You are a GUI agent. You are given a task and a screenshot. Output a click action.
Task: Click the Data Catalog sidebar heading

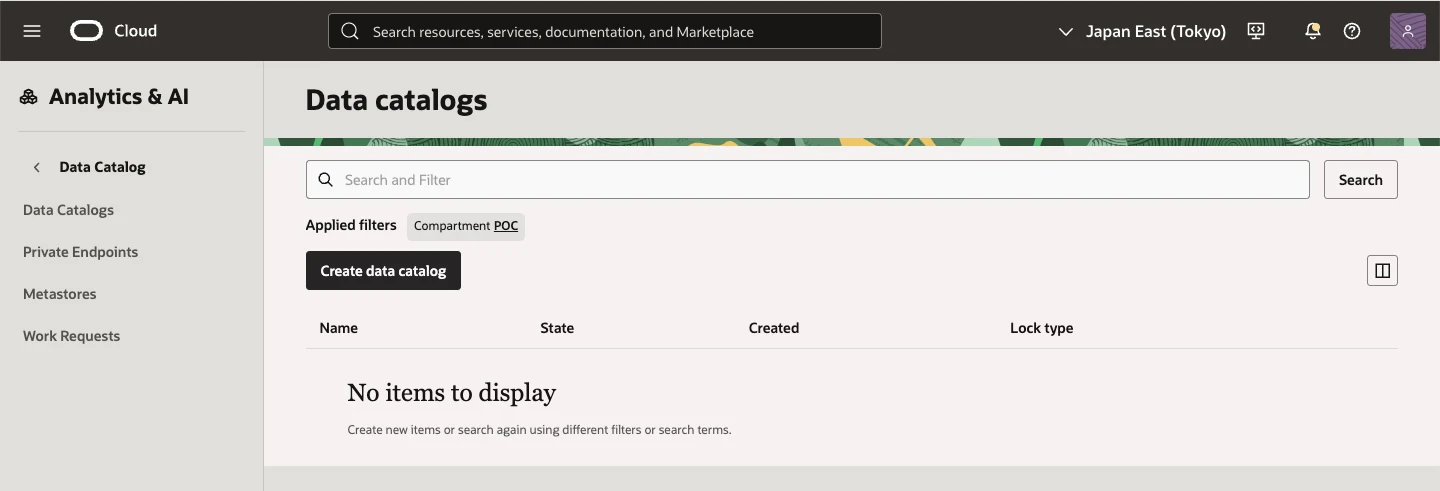[x=102, y=167]
